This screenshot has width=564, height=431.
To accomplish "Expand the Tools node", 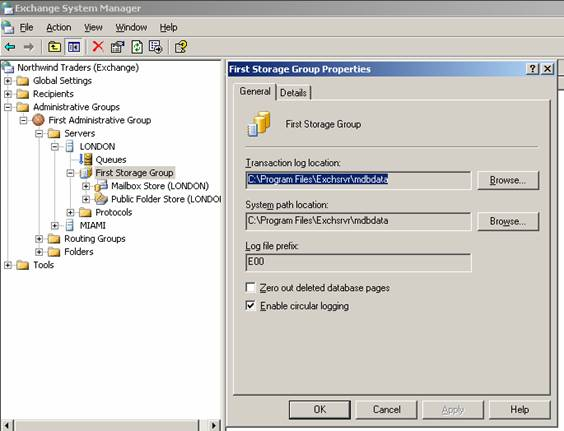I will pos(8,265).
